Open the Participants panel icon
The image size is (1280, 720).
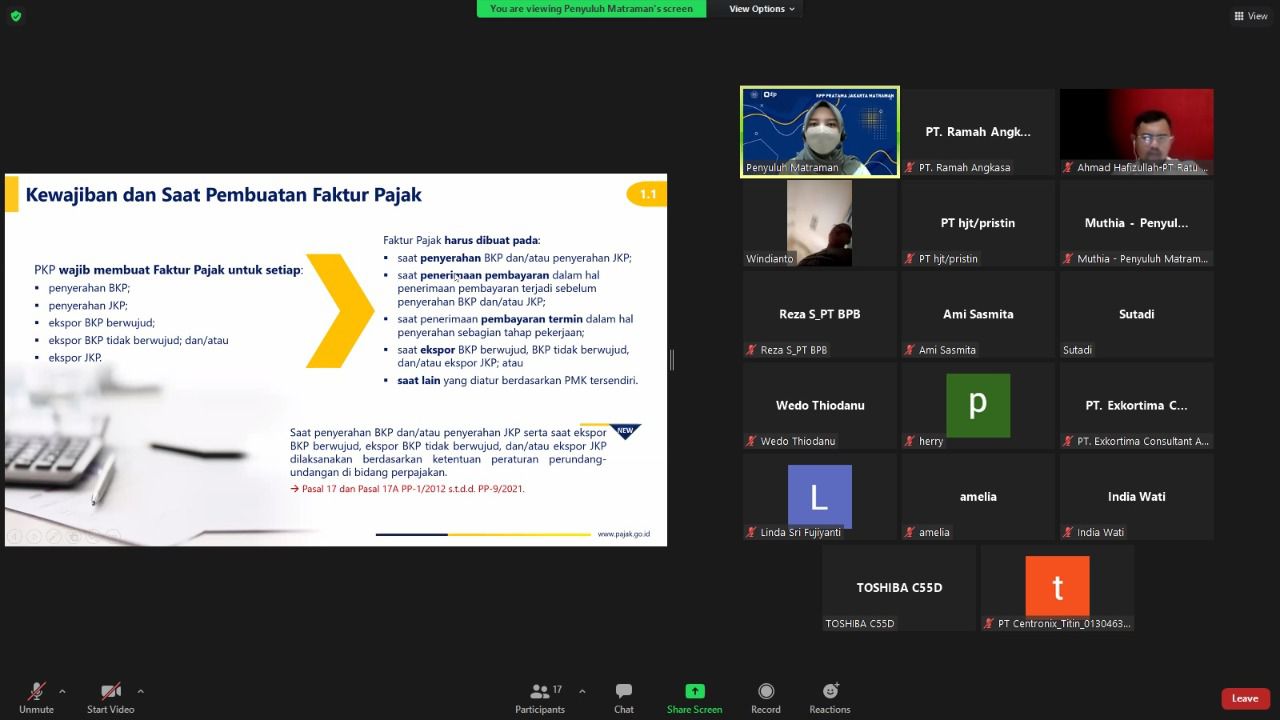point(540,691)
